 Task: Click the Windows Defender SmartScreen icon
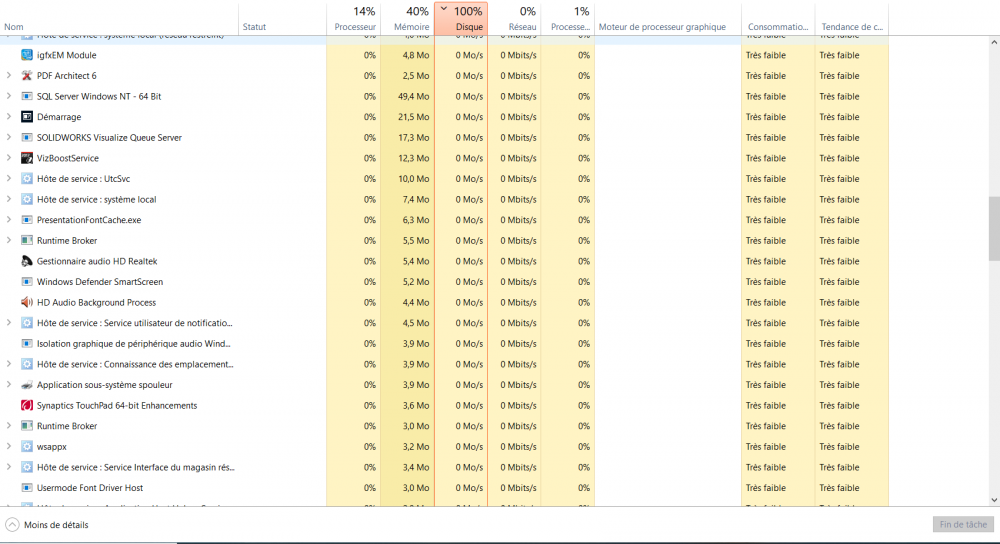click(27, 282)
